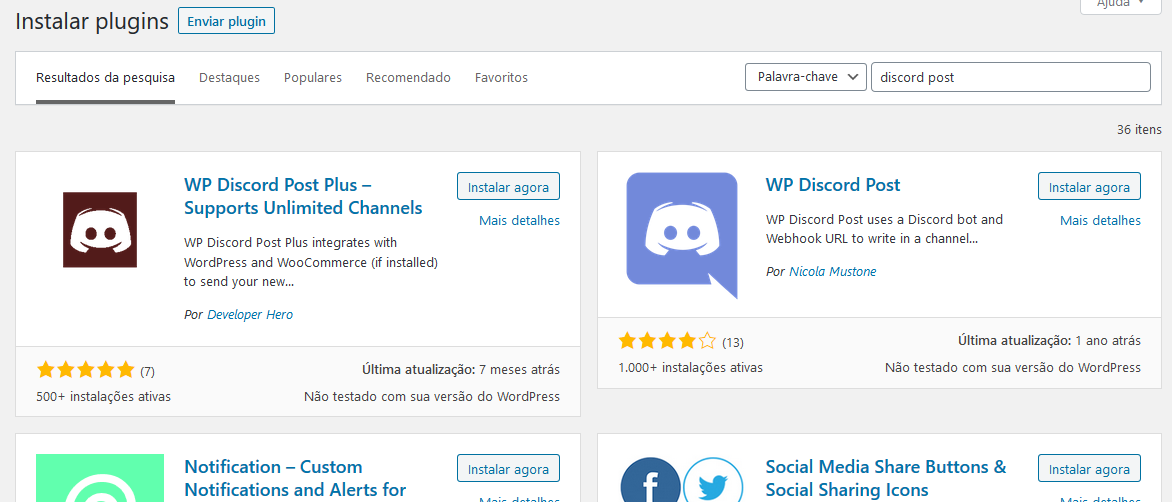The image size is (1172, 502).
Task: Install the Notification plugin now
Action: (x=508, y=468)
